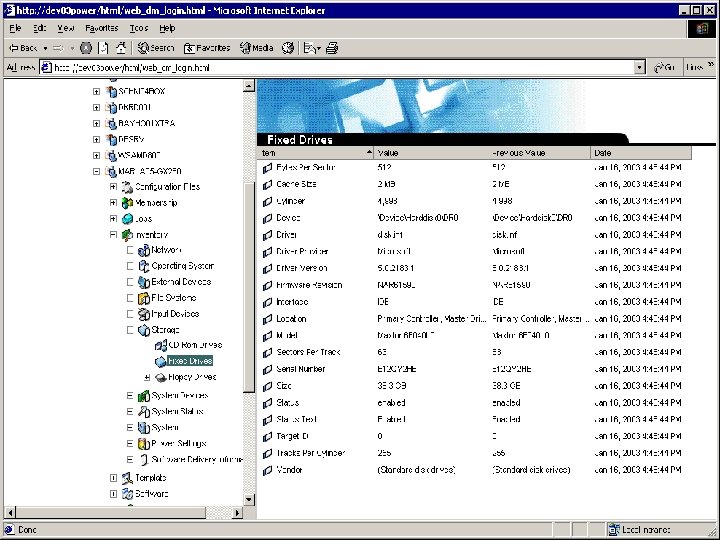Collapse the Inventory tree node
This screenshot has width=720, height=540.
click(113, 235)
